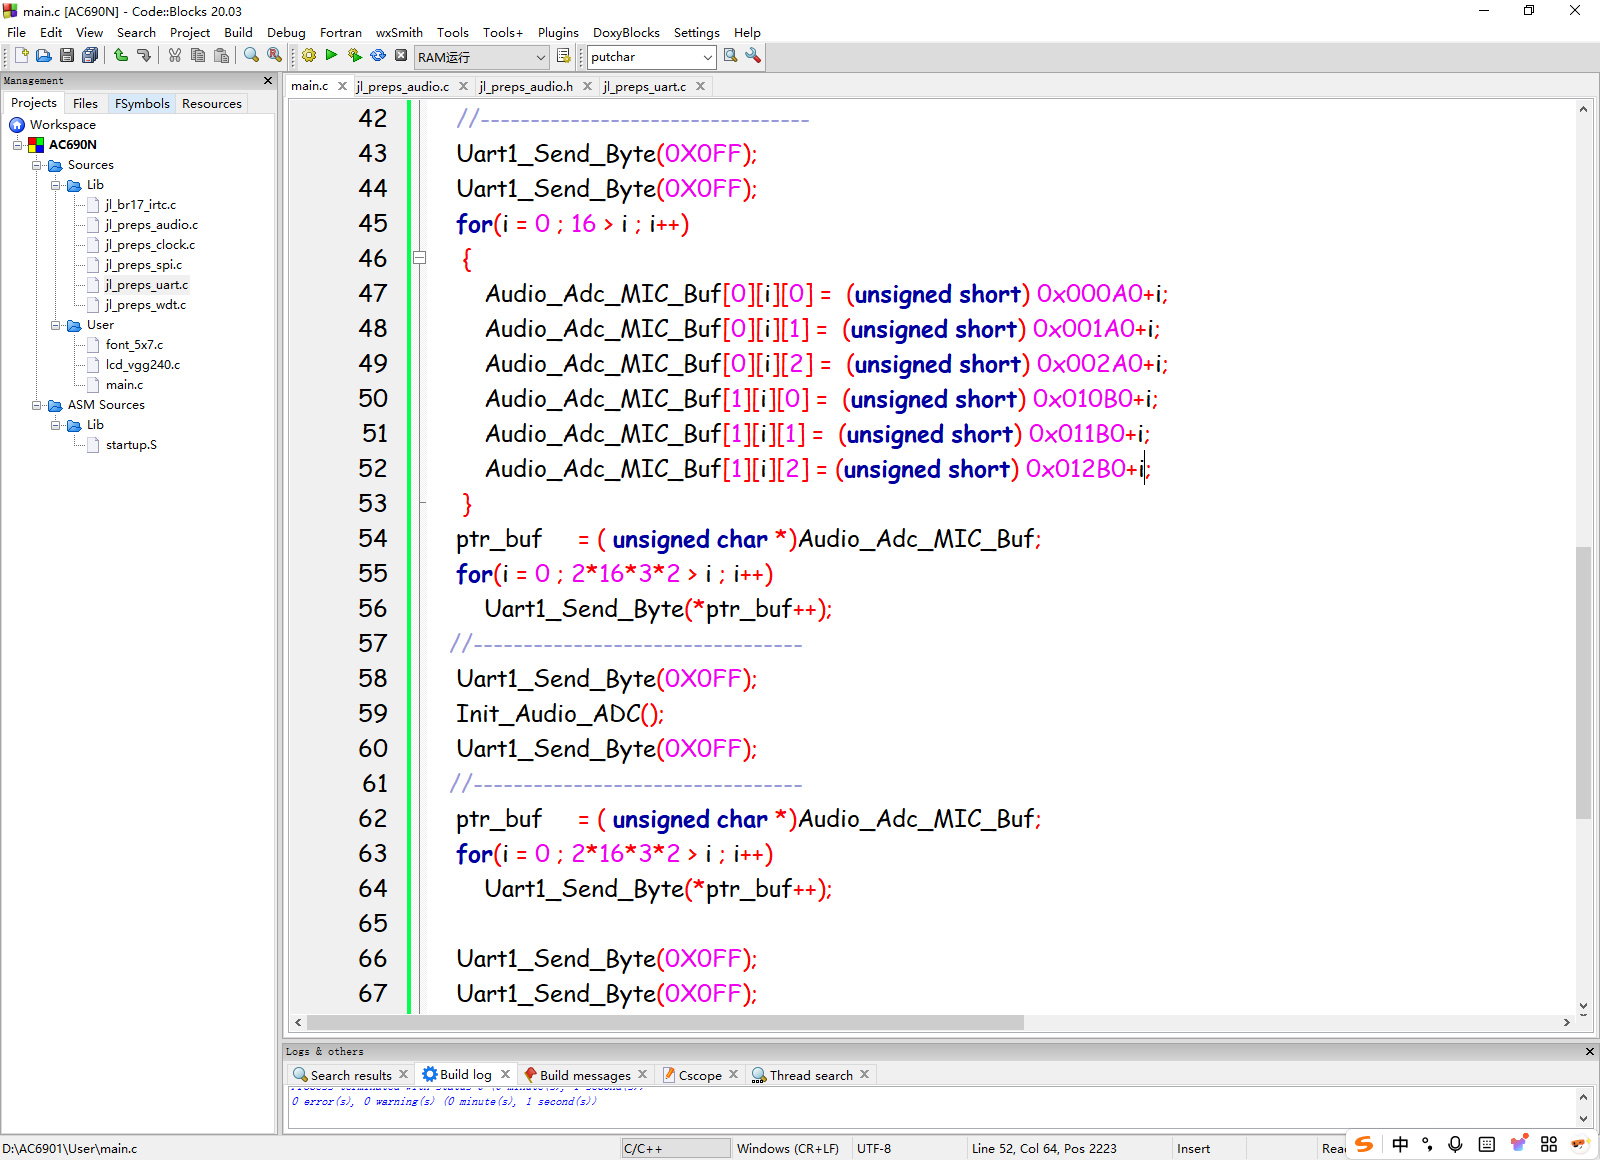1600x1160 pixels.
Task: Click the Redo toolbar icon
Action: pos(144,56)
